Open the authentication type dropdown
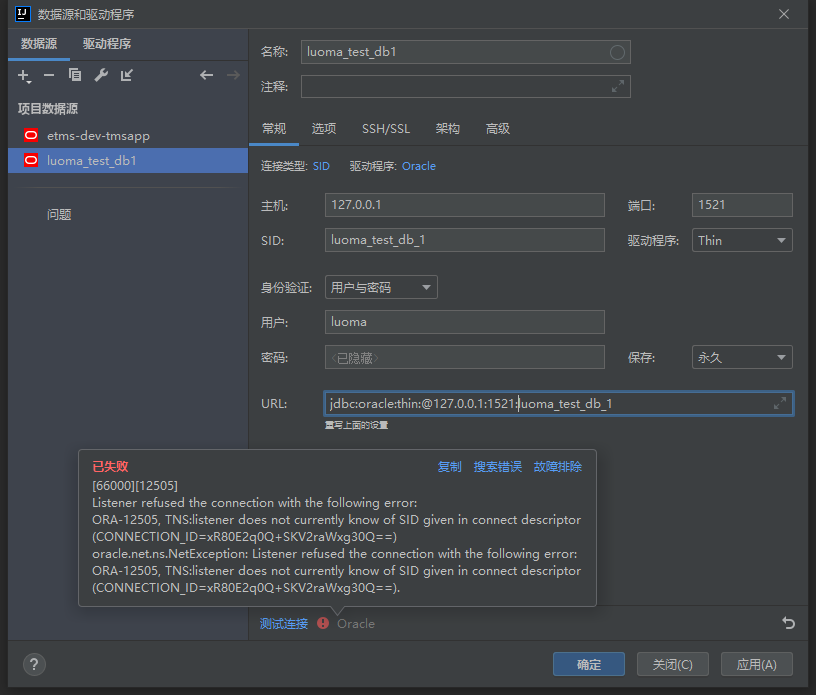816x695 pixels. coord(381,288)
